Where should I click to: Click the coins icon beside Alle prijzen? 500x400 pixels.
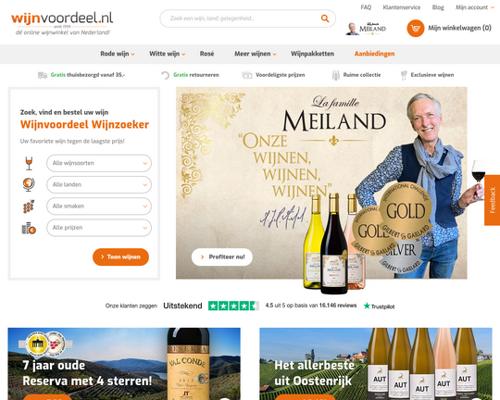point(29,228)
